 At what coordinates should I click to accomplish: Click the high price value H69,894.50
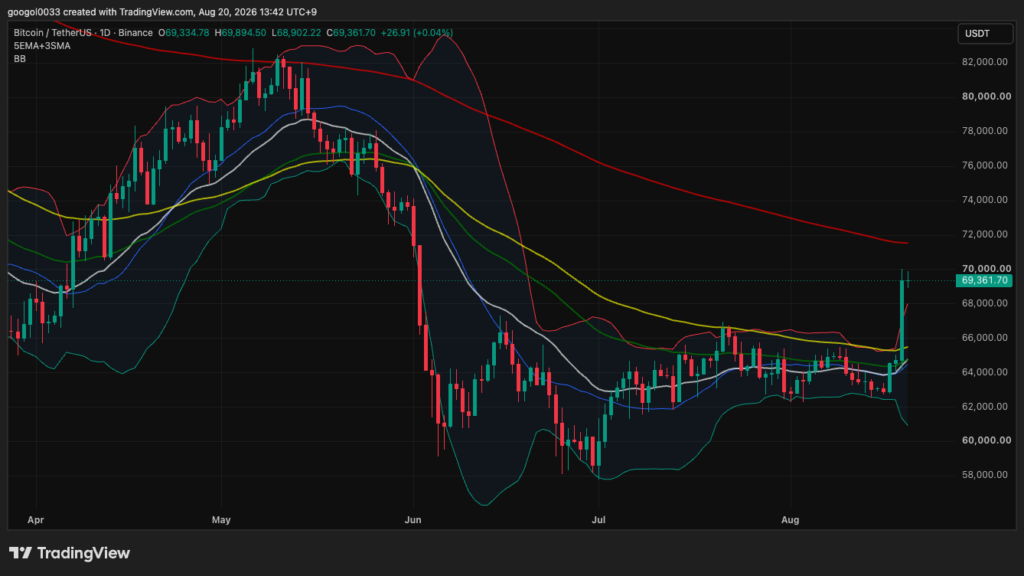point(240,33)
